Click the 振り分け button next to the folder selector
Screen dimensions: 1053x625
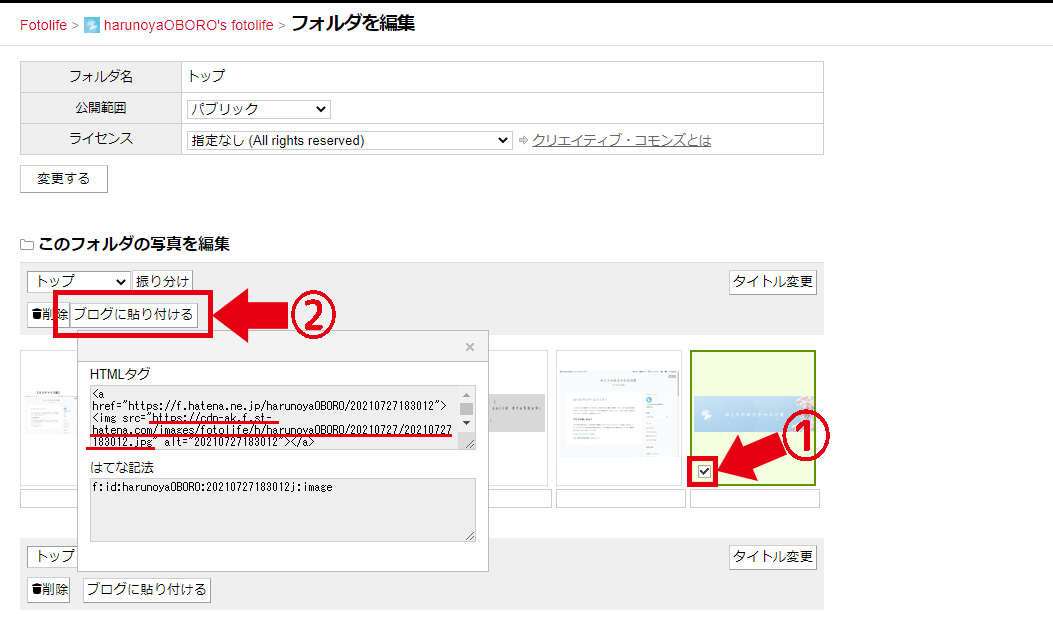click(x=162, y=281)
